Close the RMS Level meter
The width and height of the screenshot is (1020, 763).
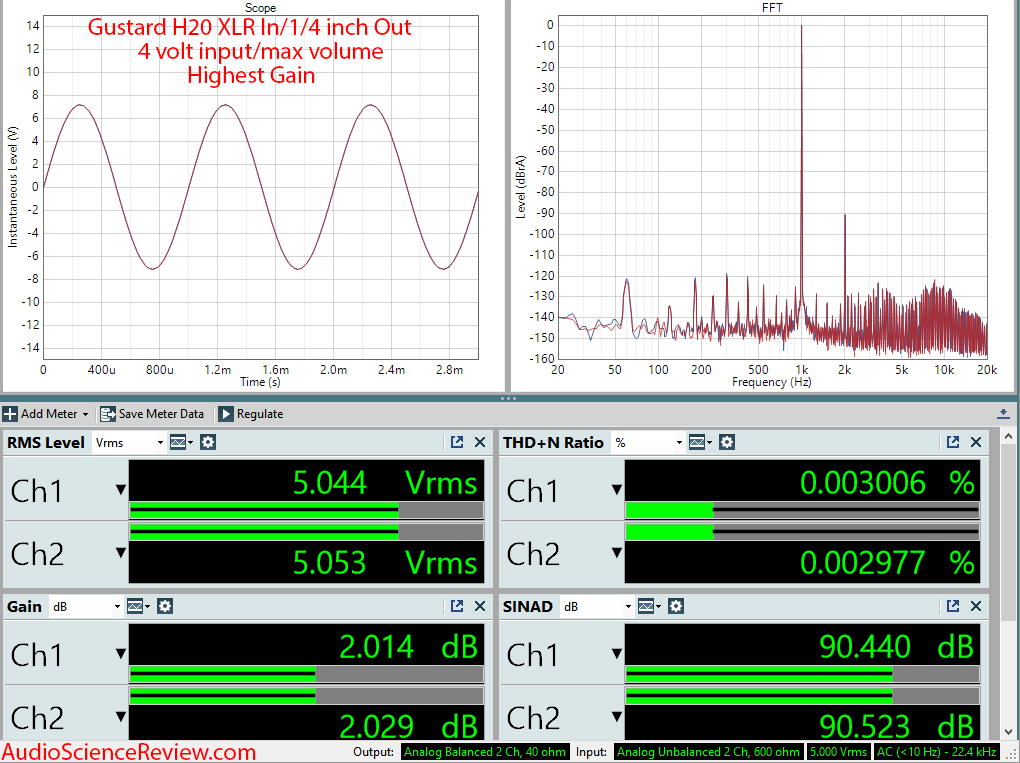click(x=480, y=442)
